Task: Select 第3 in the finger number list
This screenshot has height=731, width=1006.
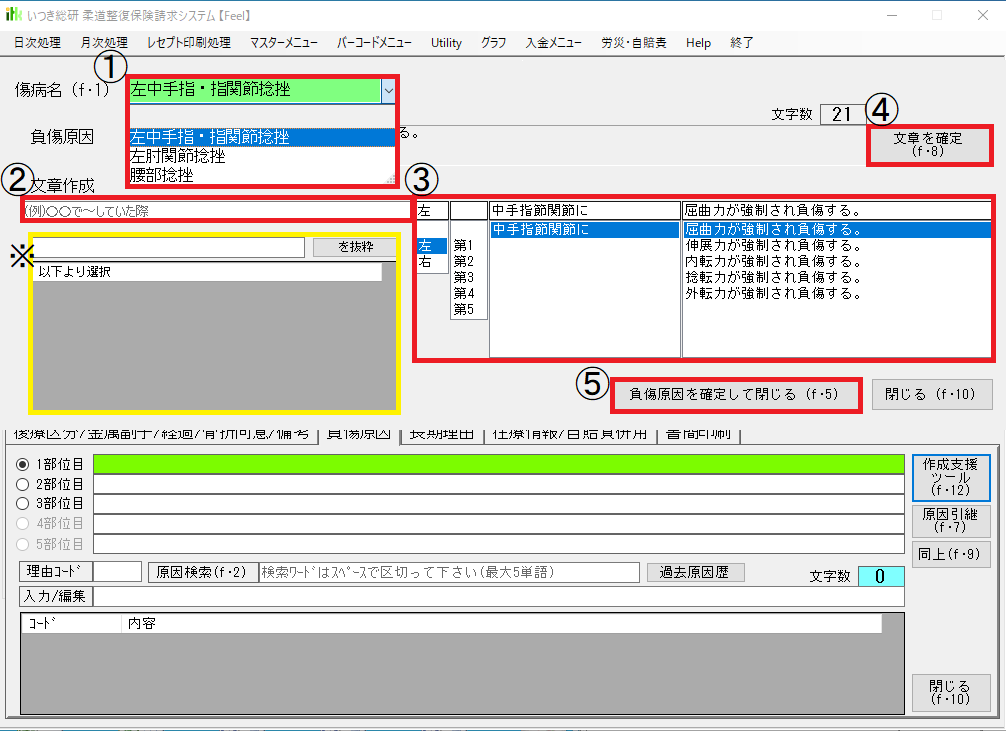Action: click(x=463, y=278)
